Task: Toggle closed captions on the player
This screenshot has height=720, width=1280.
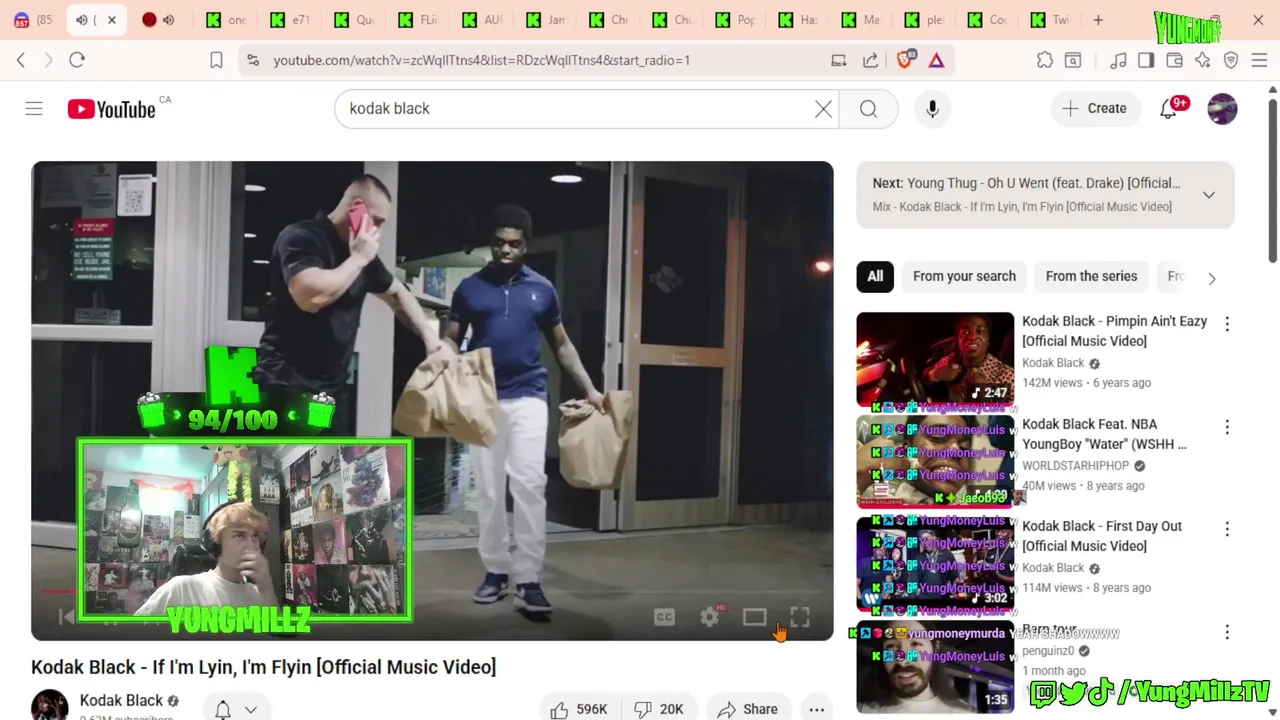Action: click(x=664, y=618)
